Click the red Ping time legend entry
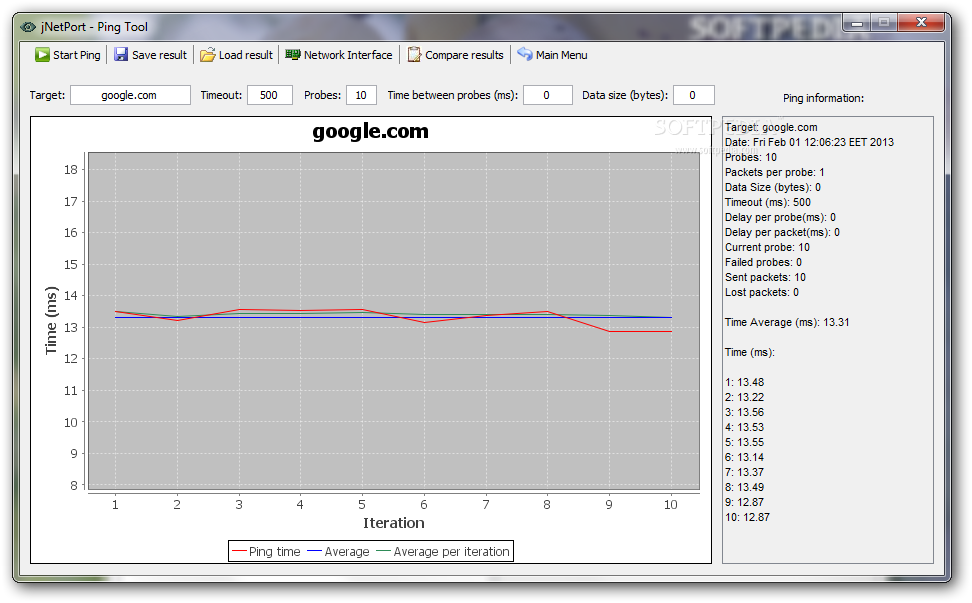This screenshot has width=972, height=603. 266,552
